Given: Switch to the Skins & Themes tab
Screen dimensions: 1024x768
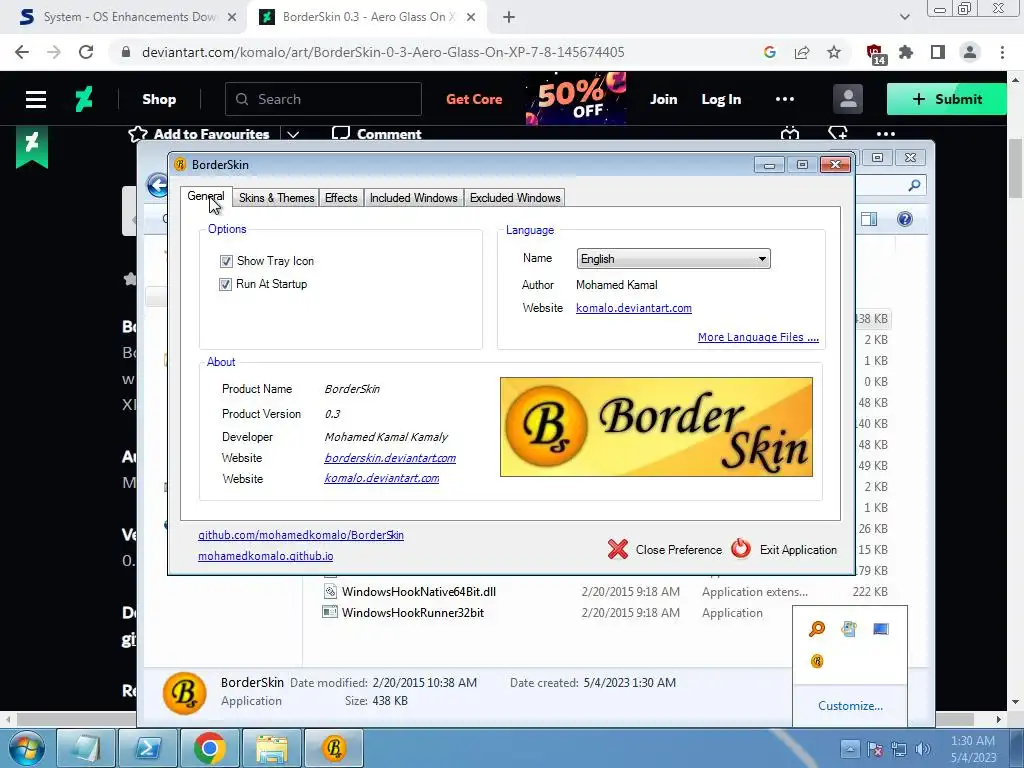Looking at the screenshot, I should [x=276, y=198].
